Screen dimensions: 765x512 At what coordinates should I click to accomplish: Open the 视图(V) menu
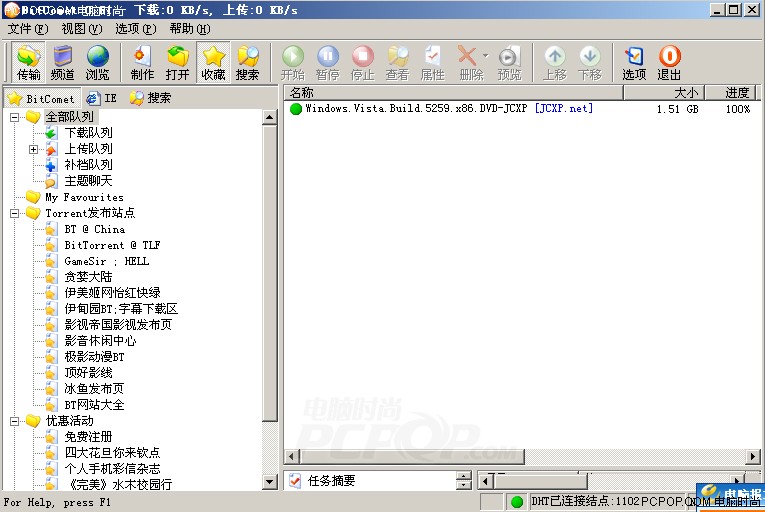(x=81, y=29)
